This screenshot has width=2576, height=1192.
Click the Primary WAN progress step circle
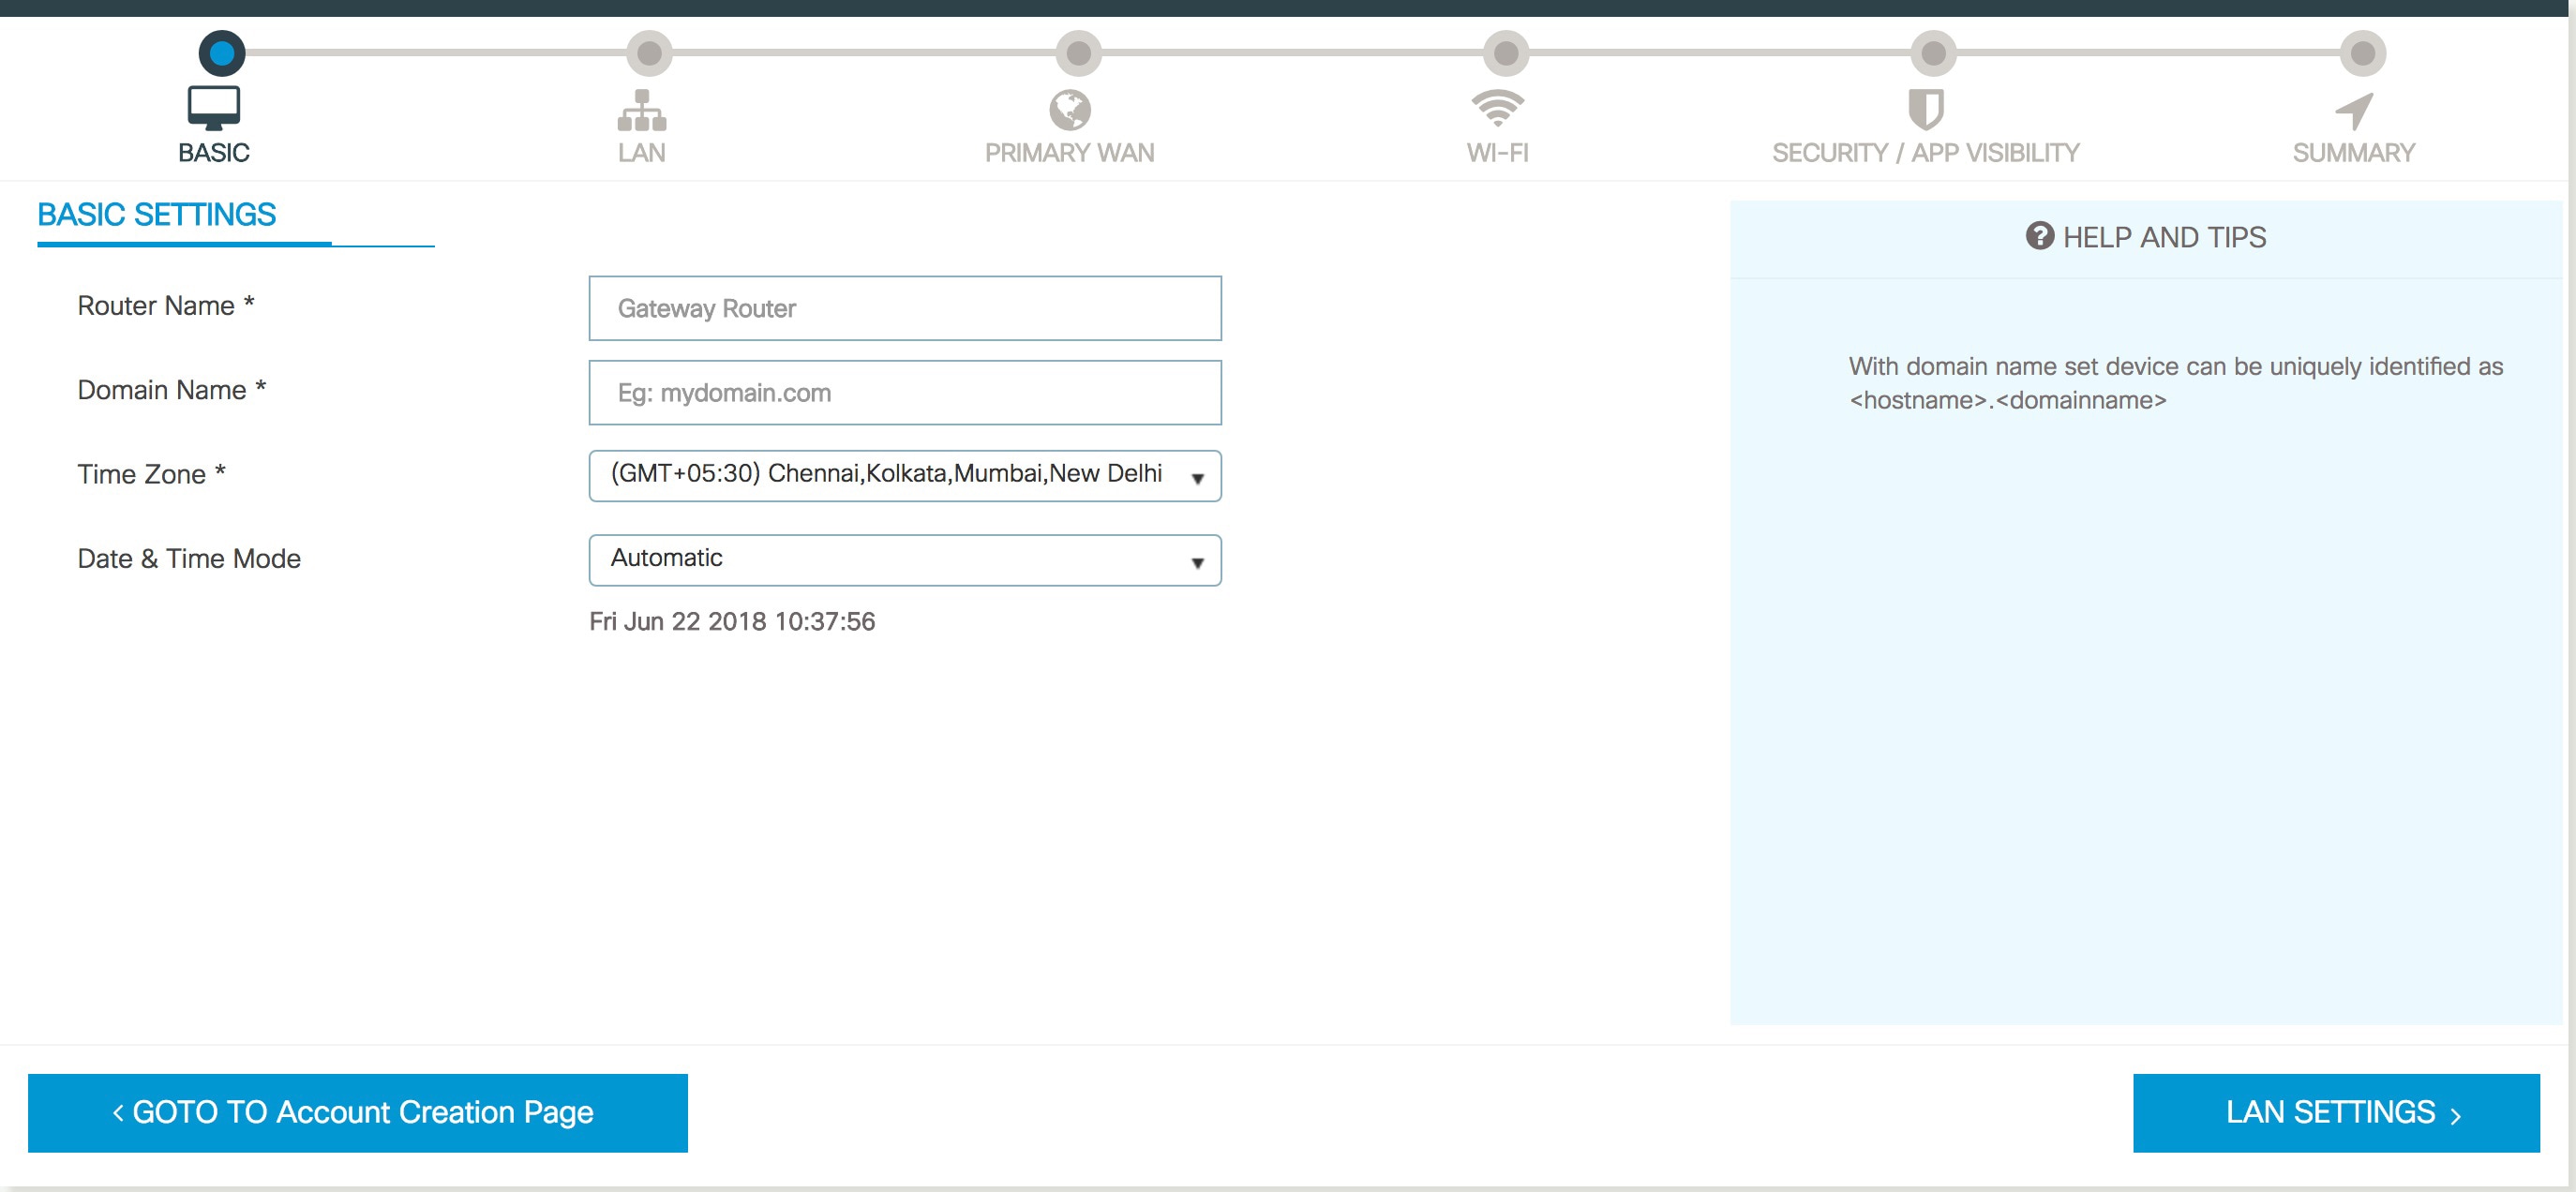coord(1078,53)
